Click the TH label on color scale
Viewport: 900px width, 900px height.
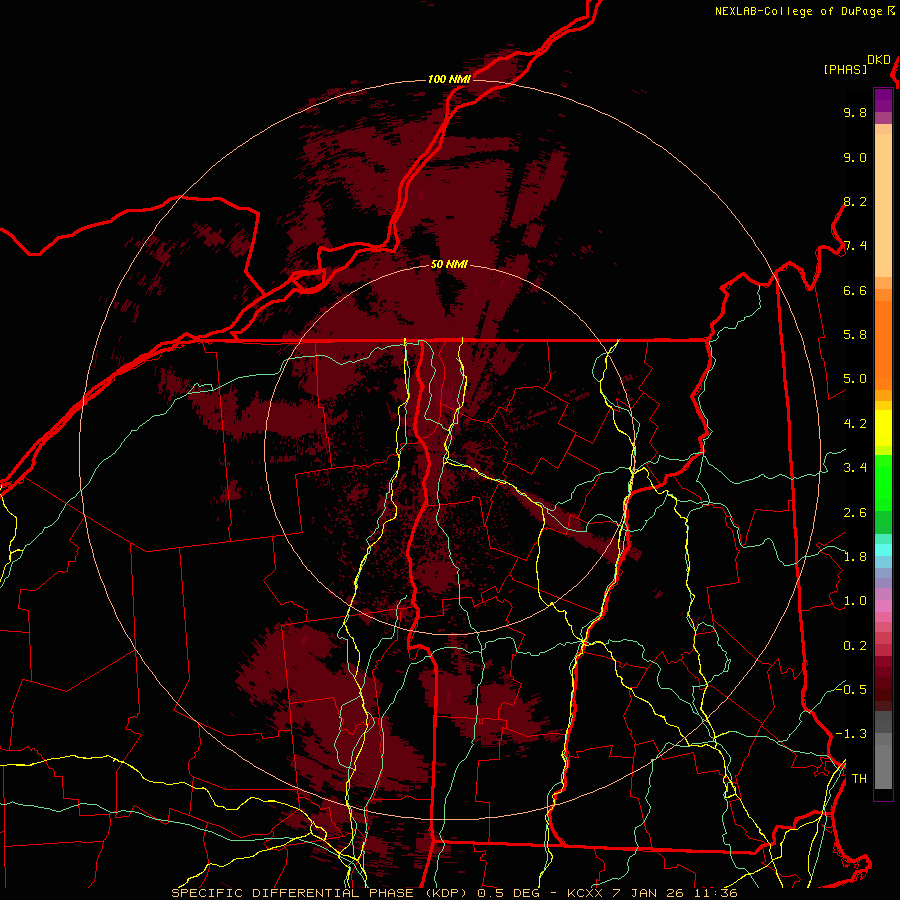click(x=859, y=779)
